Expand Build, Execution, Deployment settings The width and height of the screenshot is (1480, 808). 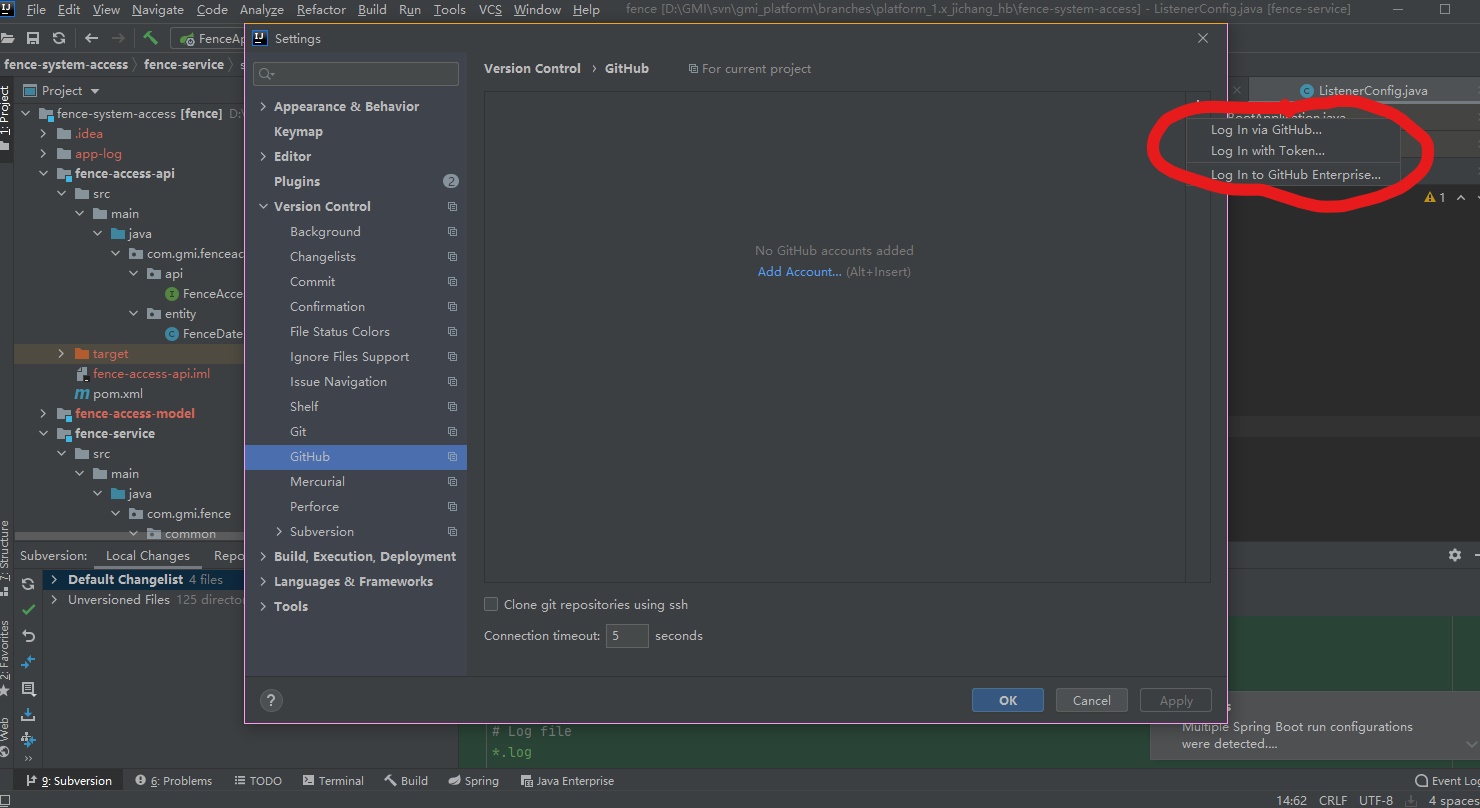[263, 556]
